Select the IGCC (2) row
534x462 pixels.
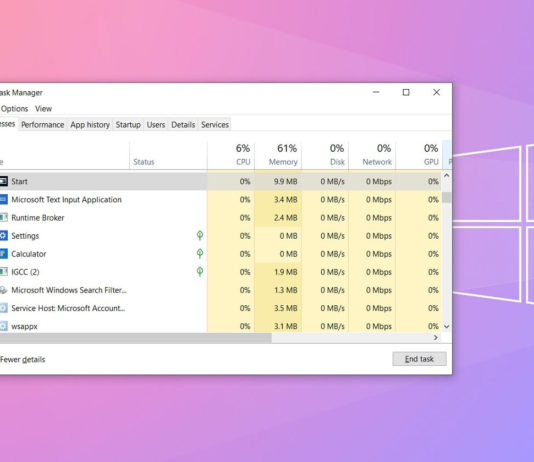(220, 271)
